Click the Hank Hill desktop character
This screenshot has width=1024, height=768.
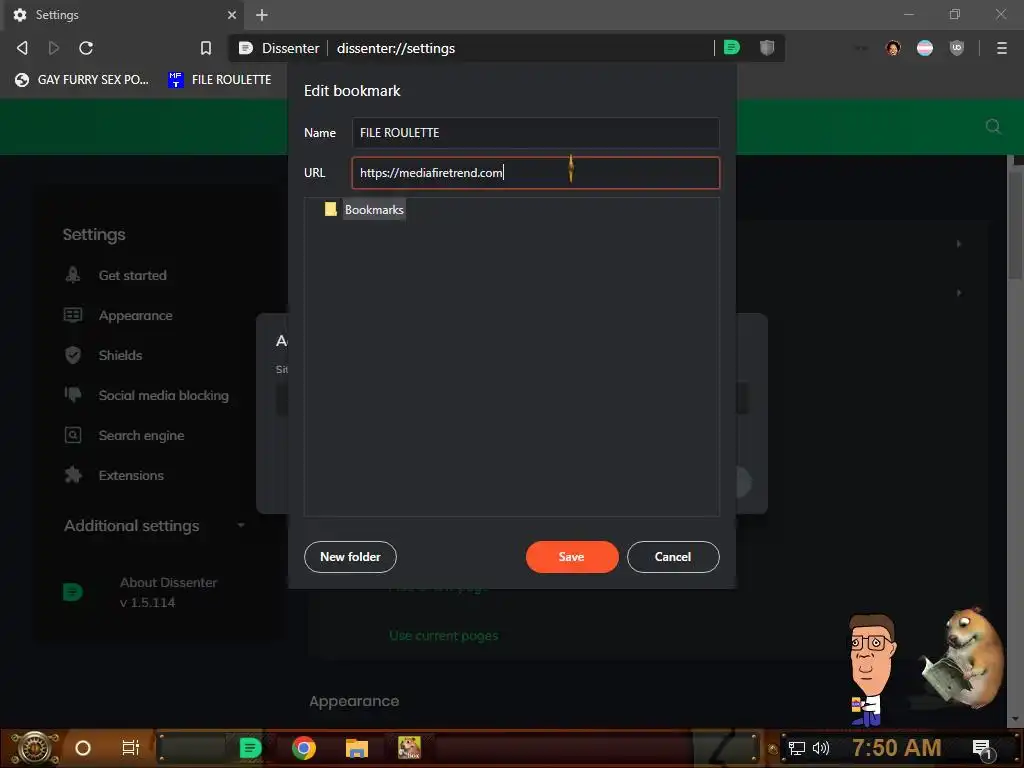(x=871, y=671)
